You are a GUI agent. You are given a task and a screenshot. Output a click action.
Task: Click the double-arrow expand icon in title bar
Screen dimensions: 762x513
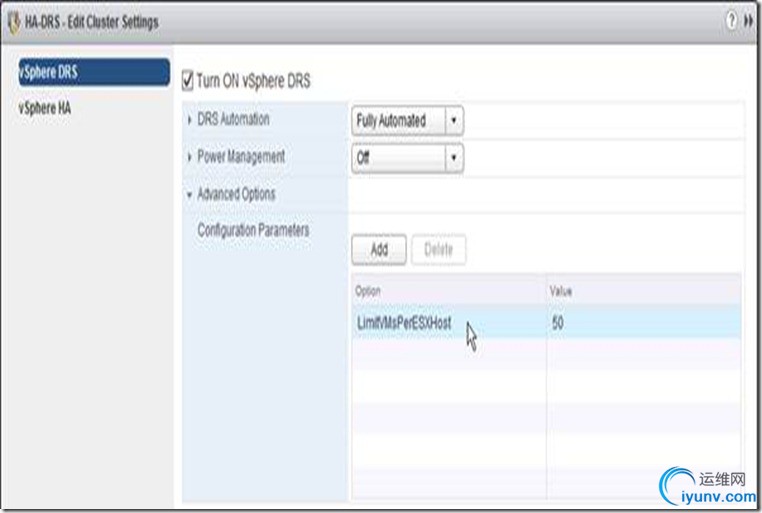pos(748,21)
